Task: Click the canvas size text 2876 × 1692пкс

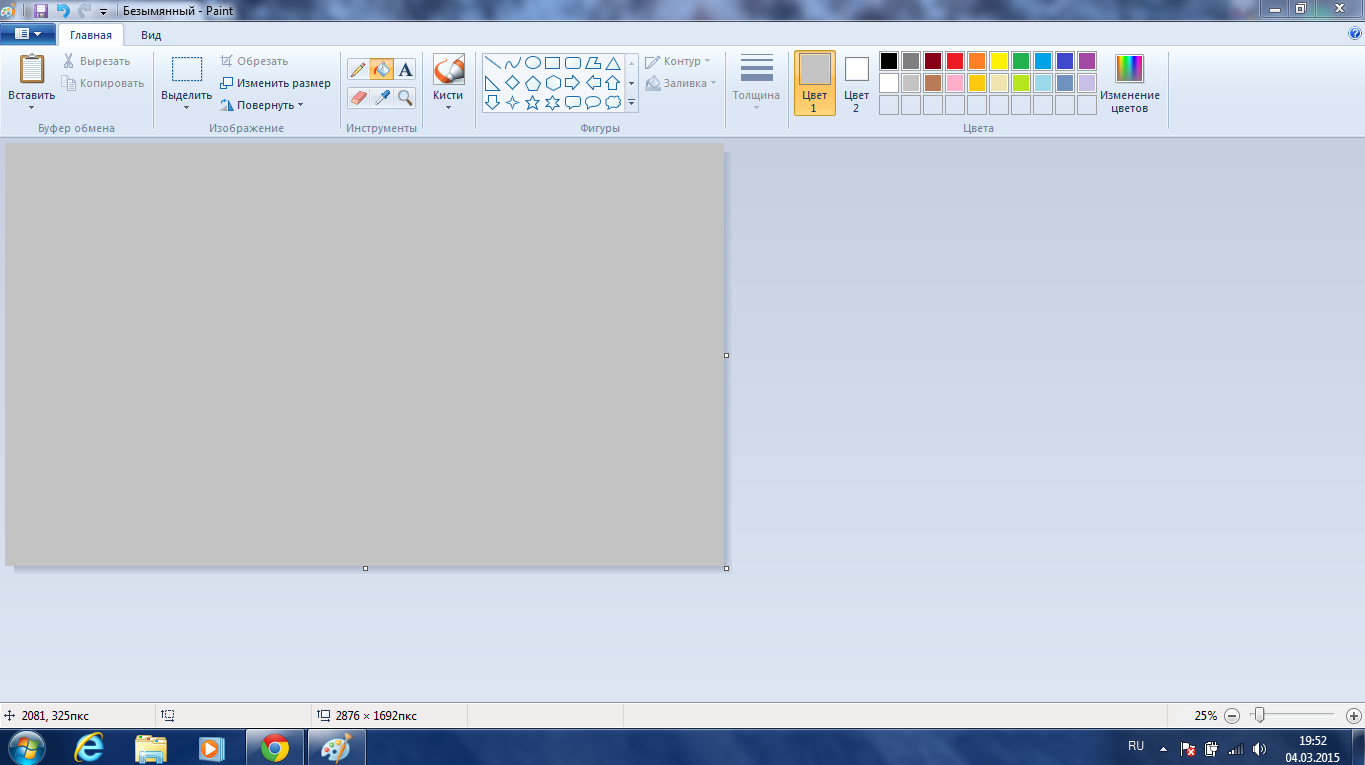Action: pos(375,716)
